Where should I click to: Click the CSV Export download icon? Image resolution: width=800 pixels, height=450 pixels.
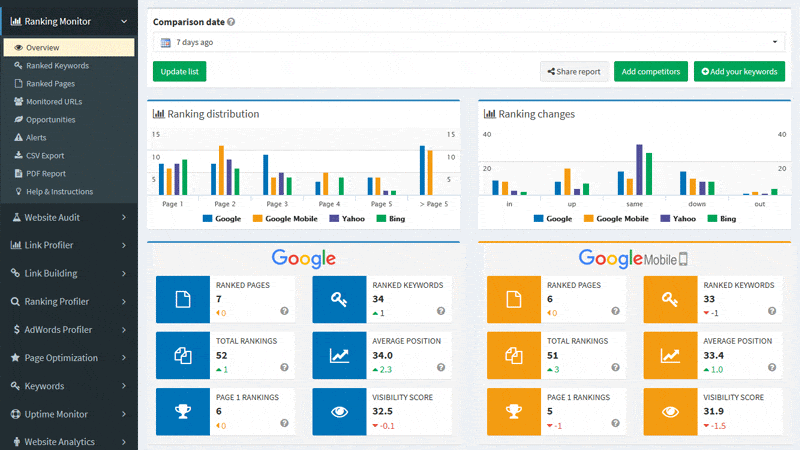coord(18,155)
